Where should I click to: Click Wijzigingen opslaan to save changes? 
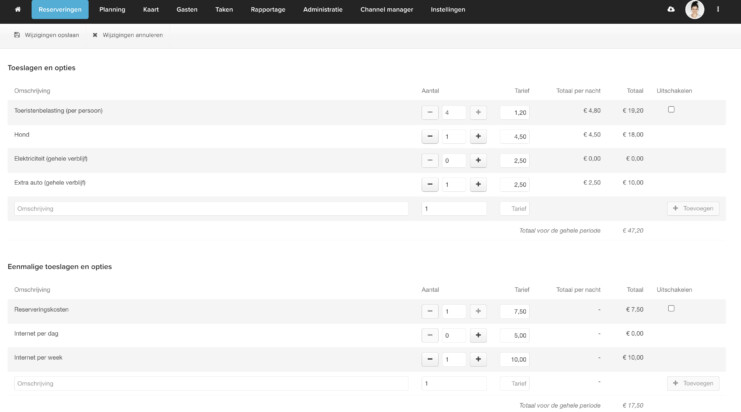coord(48,35)
